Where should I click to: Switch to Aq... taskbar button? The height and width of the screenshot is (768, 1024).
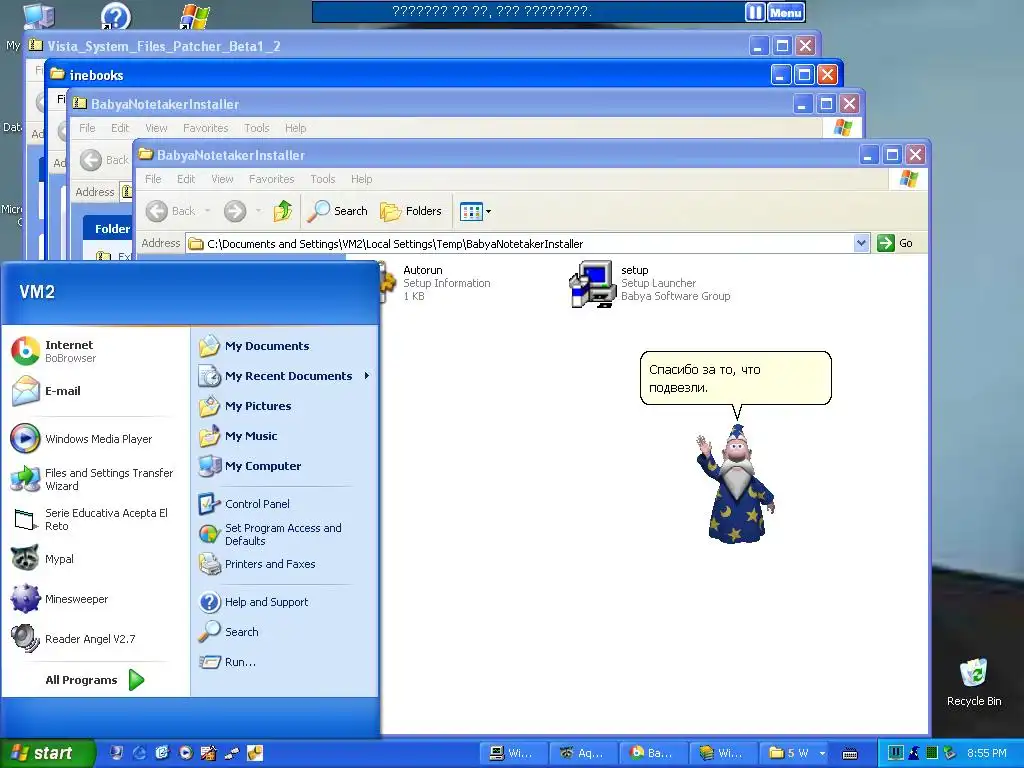click(583, 753)
